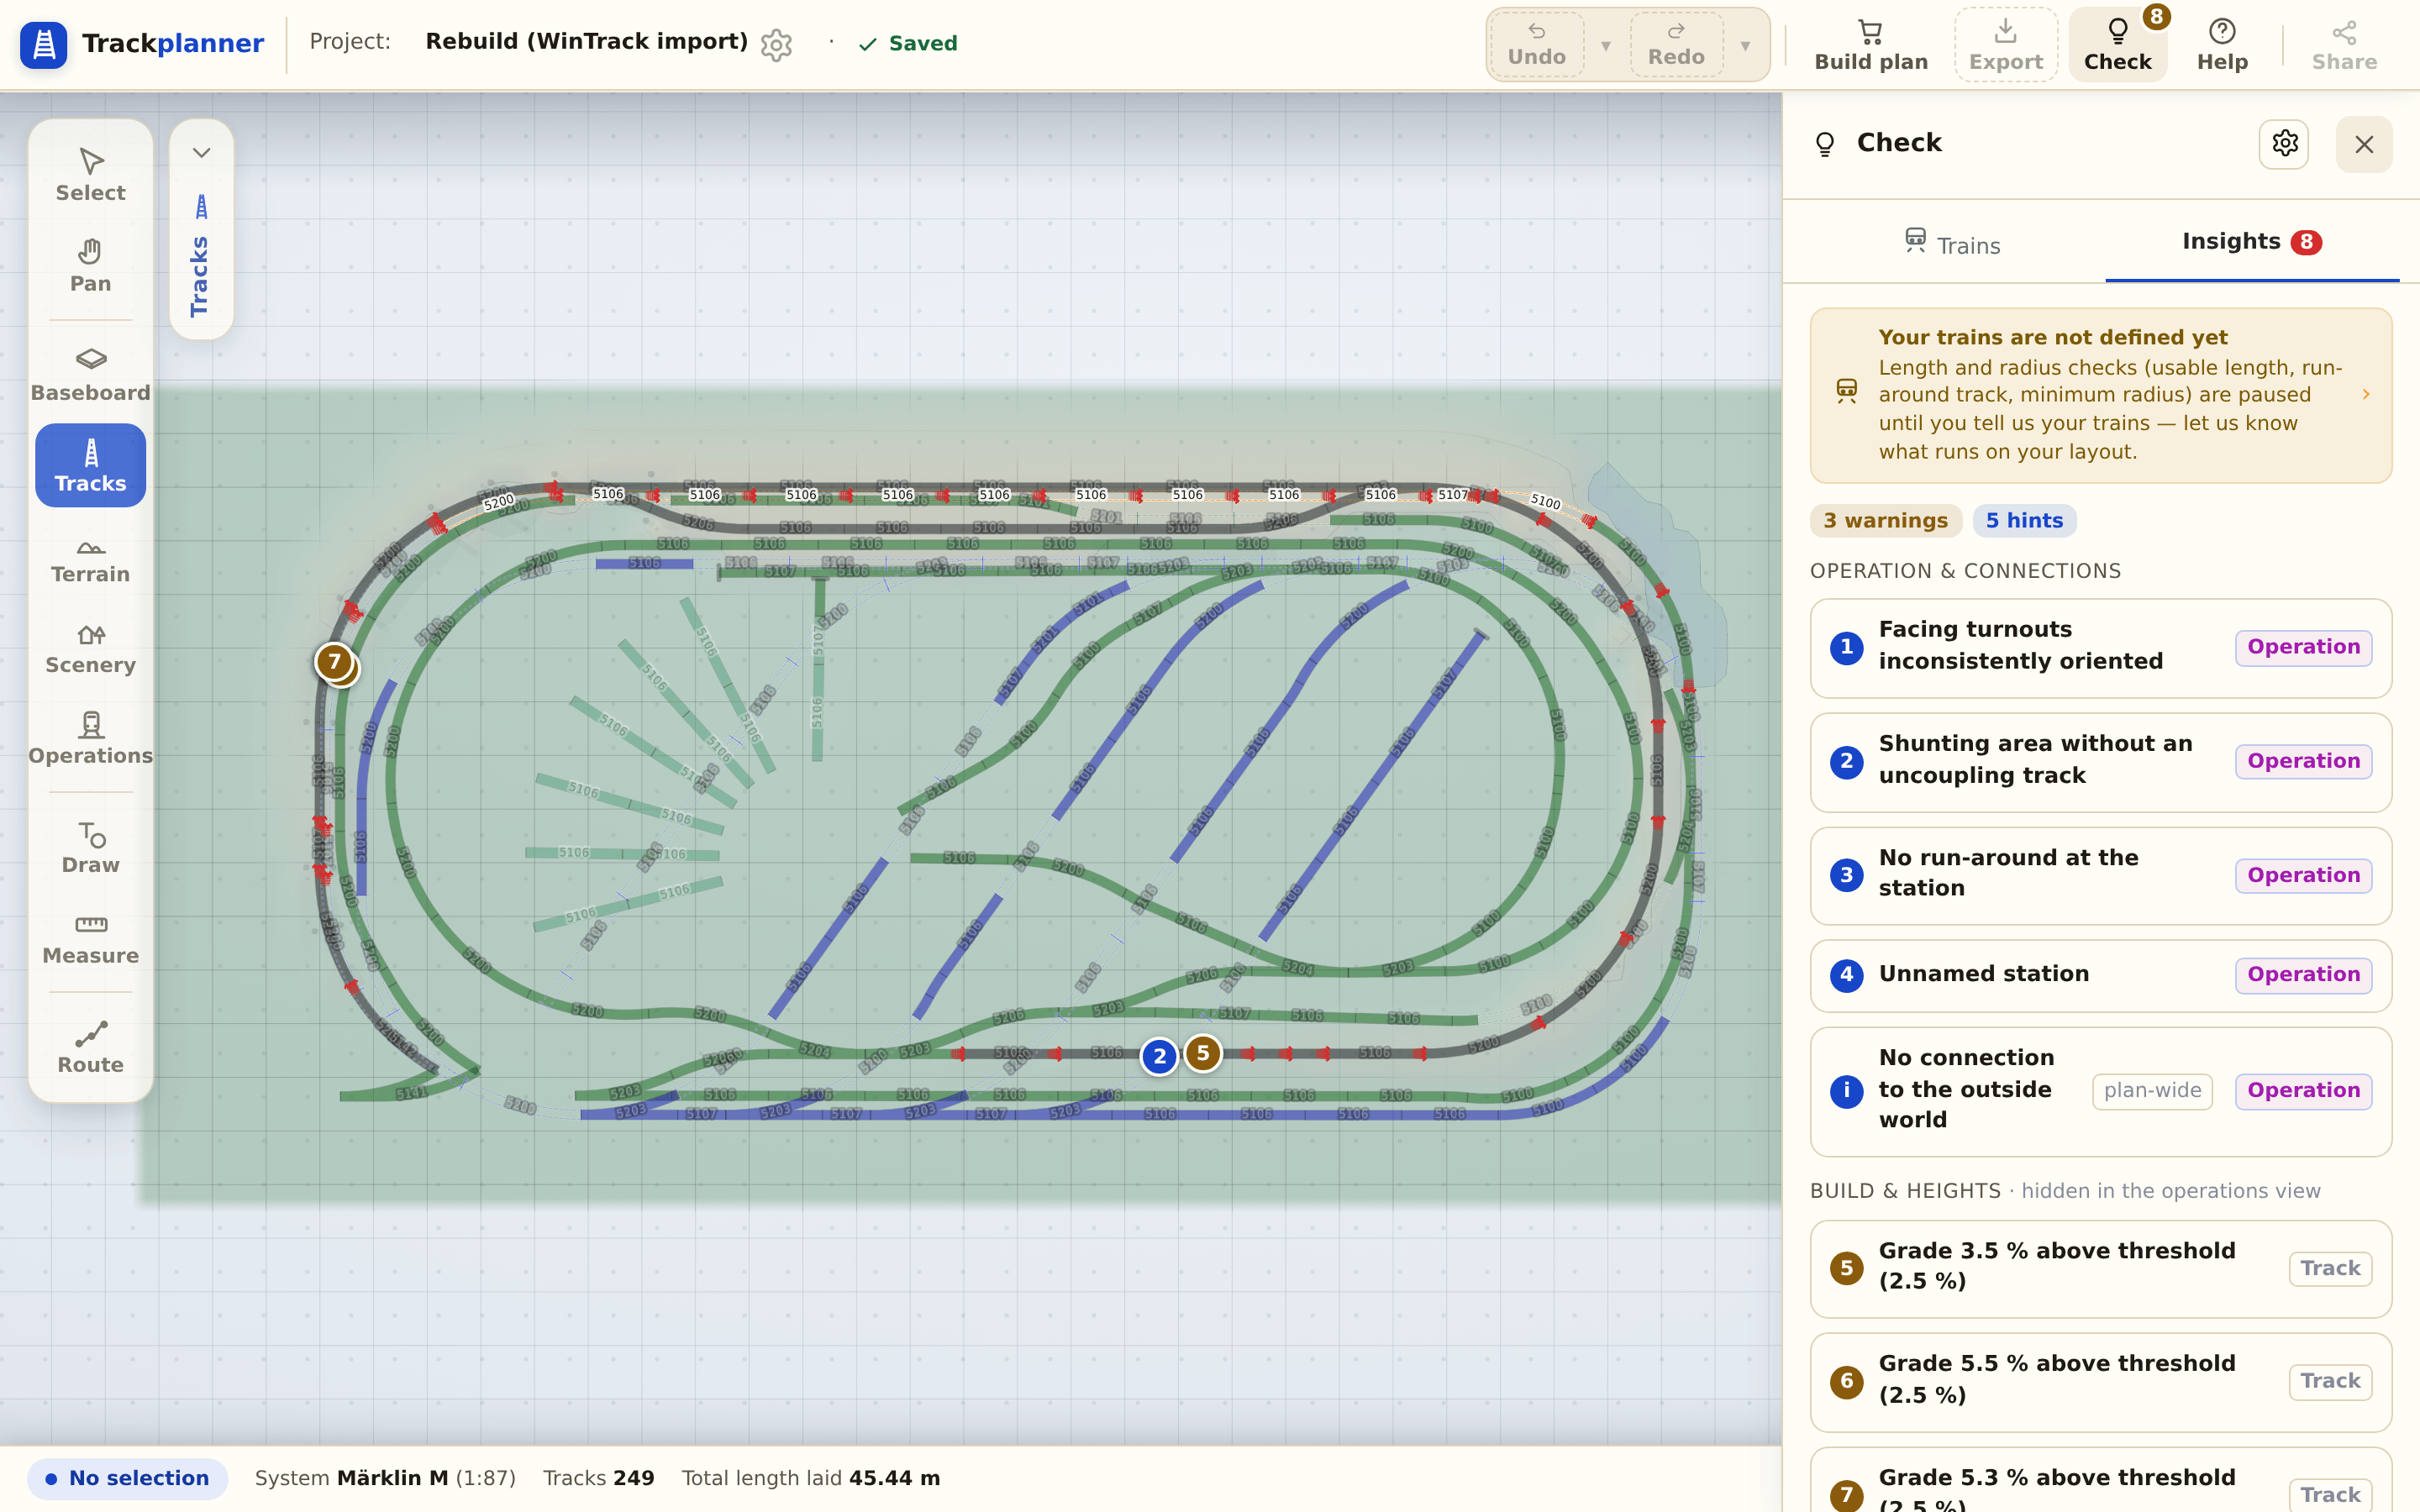Open project settings gear next to project name
The width and height of the screenshot is (2420, 1512).
(776, 44)
